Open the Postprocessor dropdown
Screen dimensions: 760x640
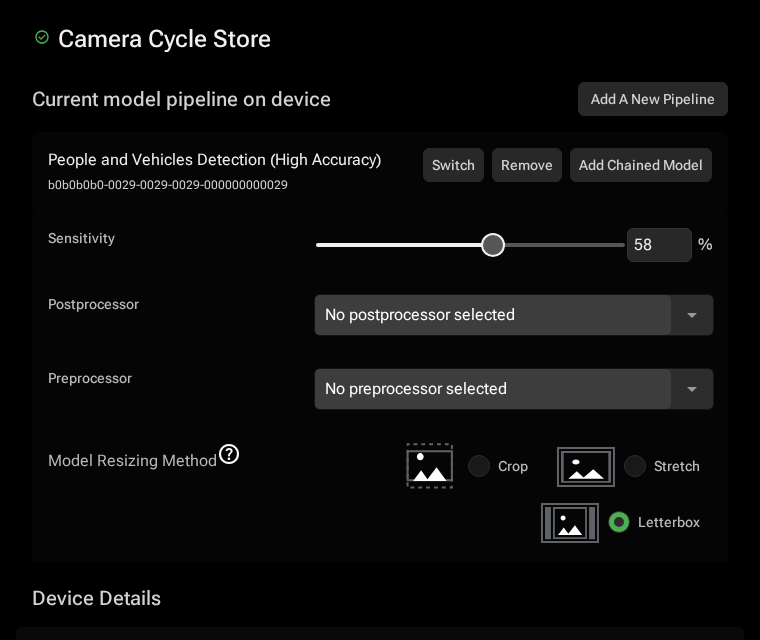tap(514, 315)
